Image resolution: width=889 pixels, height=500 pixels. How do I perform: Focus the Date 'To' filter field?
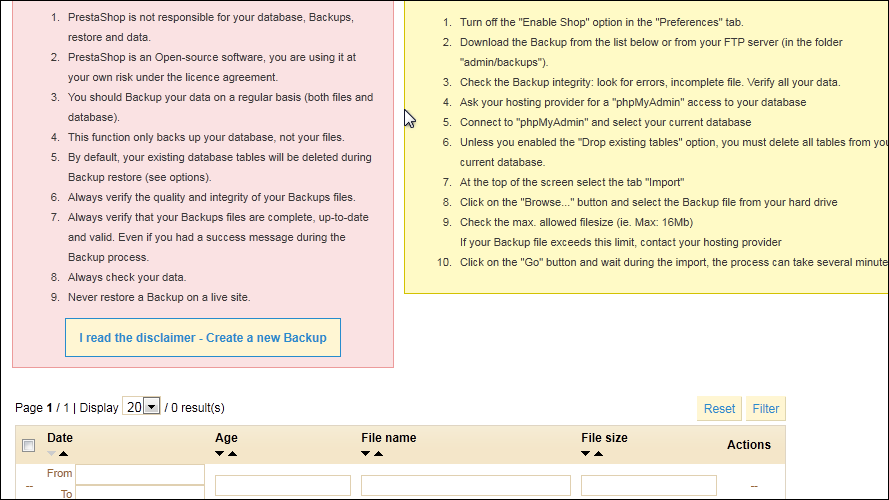point(140,493)
